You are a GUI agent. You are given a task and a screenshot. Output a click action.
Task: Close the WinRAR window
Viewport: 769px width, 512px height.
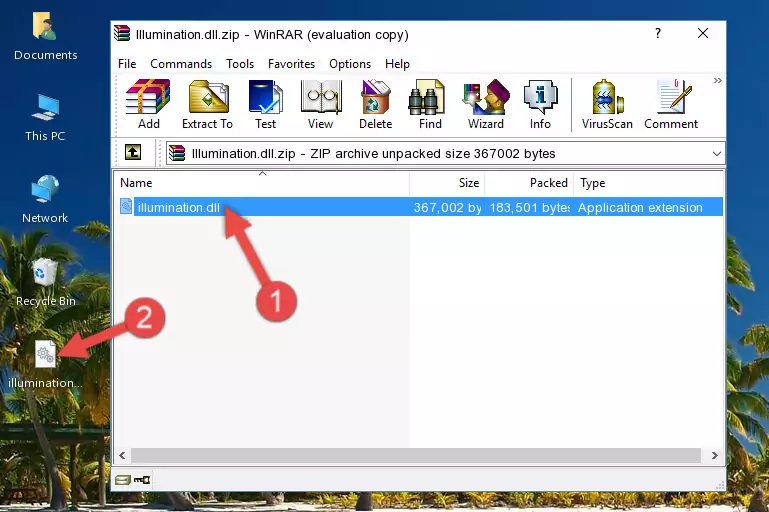[x=703, y=33]
